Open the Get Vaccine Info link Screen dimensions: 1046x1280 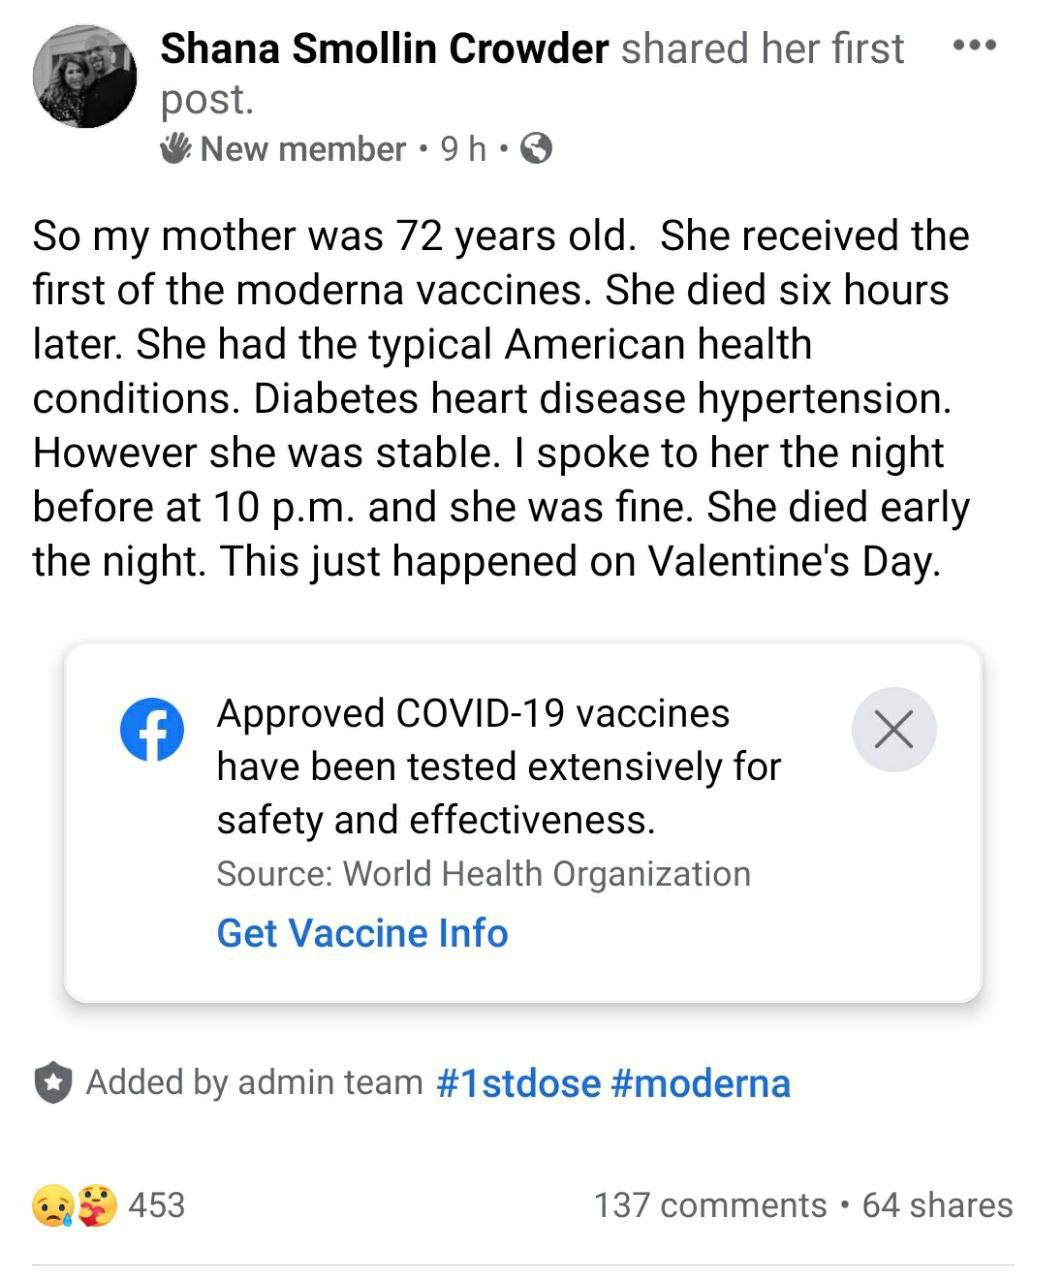(x=362, y=933)
